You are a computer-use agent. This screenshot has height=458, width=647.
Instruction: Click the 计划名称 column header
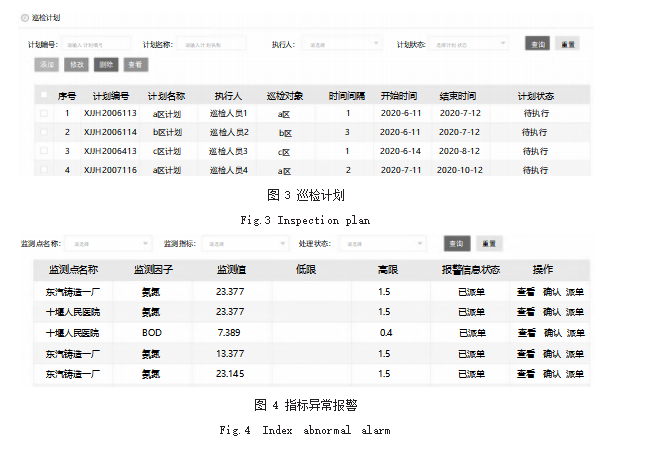pyautogui.click(x=167, y=96)
